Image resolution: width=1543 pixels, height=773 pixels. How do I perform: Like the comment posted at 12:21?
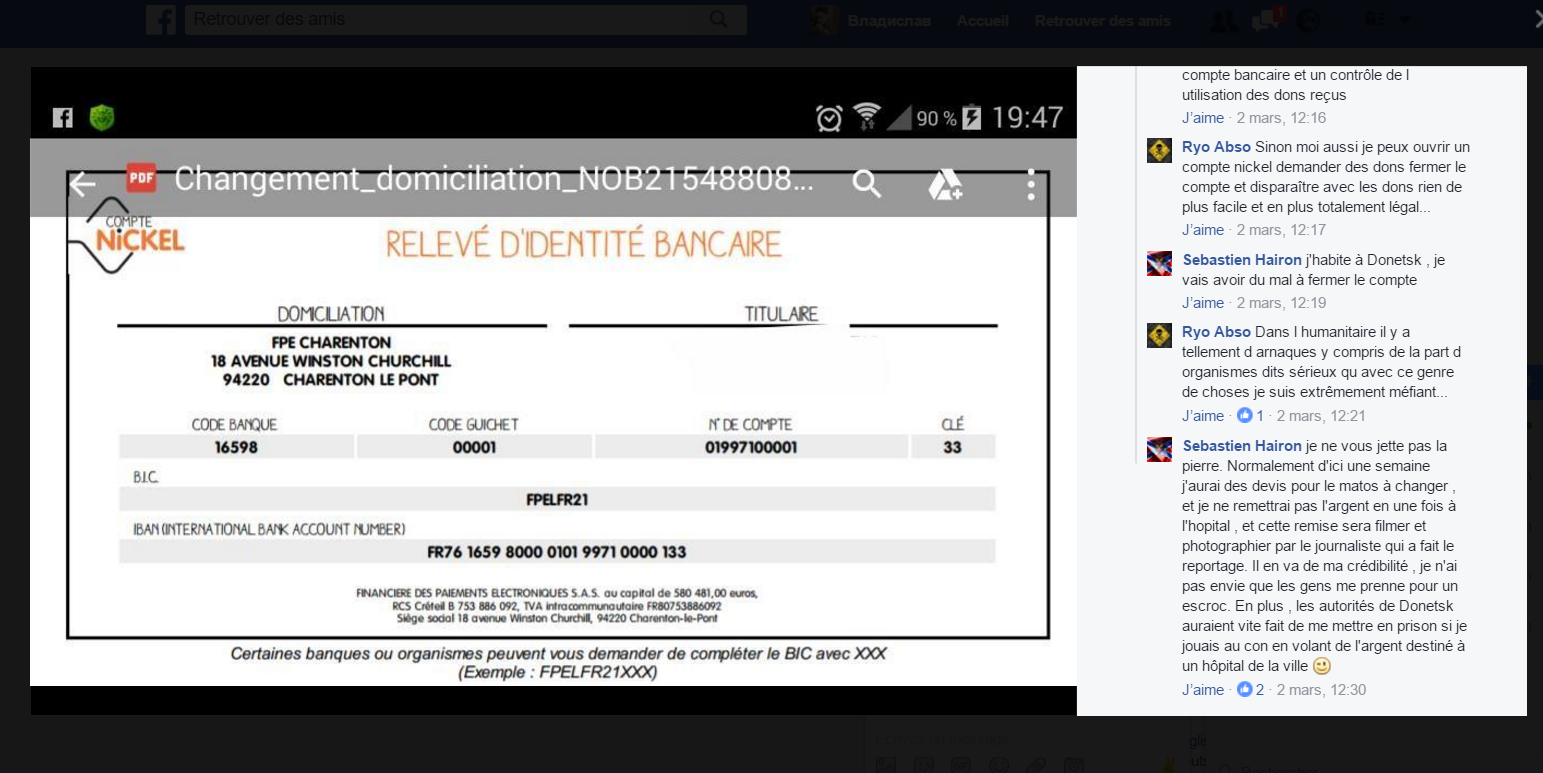1203,416
